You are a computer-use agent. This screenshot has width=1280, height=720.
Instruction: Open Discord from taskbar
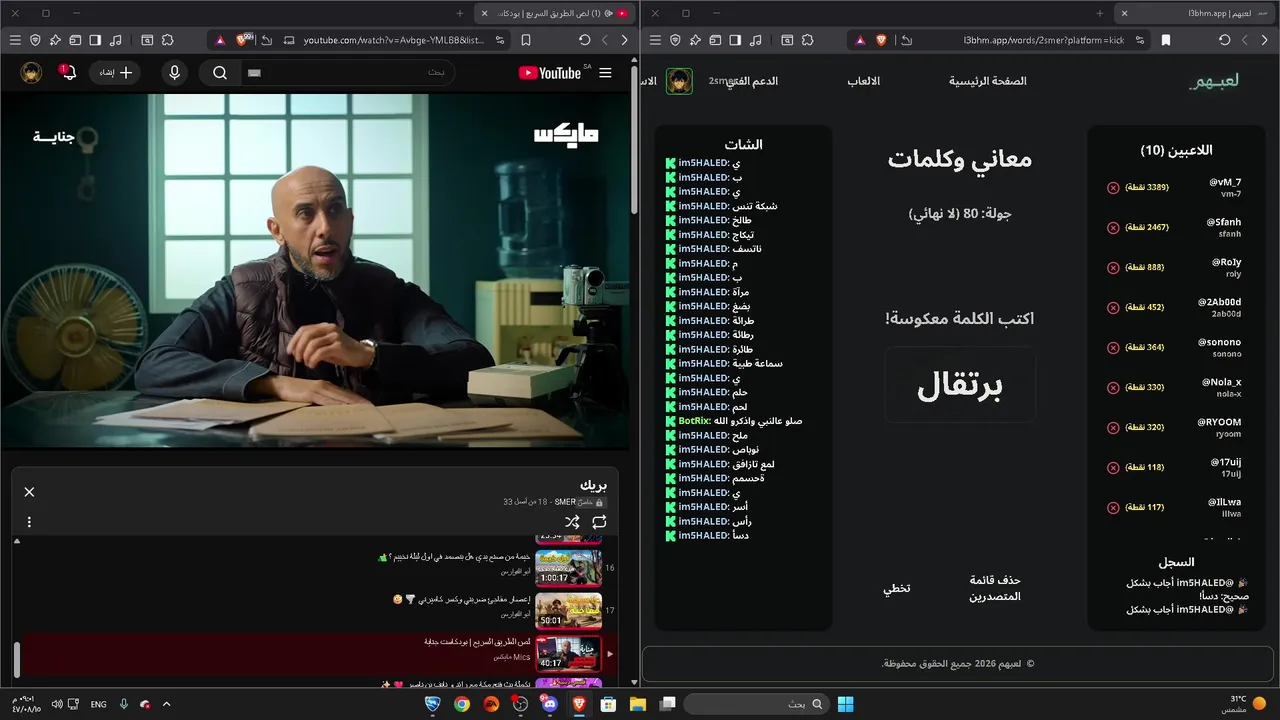[x=549, y=704]
